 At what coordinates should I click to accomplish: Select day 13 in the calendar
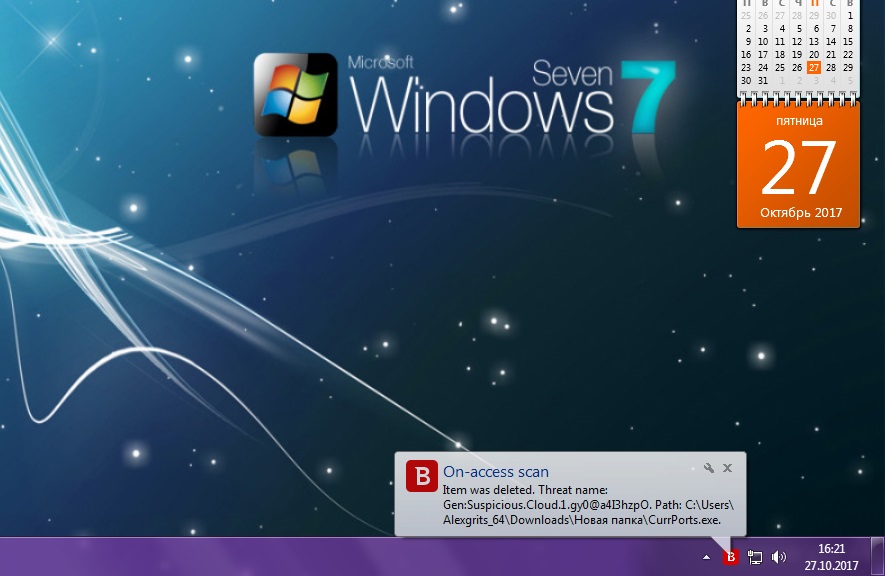click(813, 41)
